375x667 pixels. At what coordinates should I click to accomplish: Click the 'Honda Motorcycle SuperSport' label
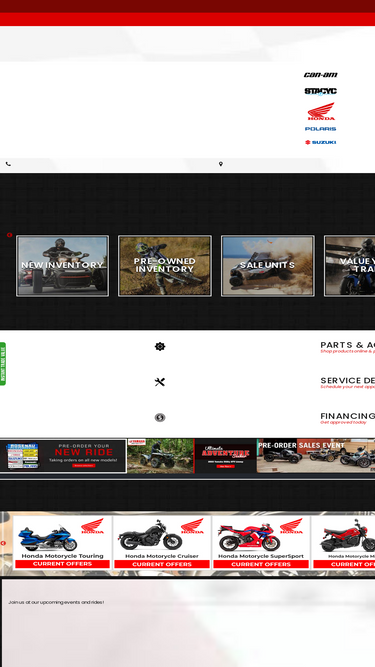tap(261, 556)
